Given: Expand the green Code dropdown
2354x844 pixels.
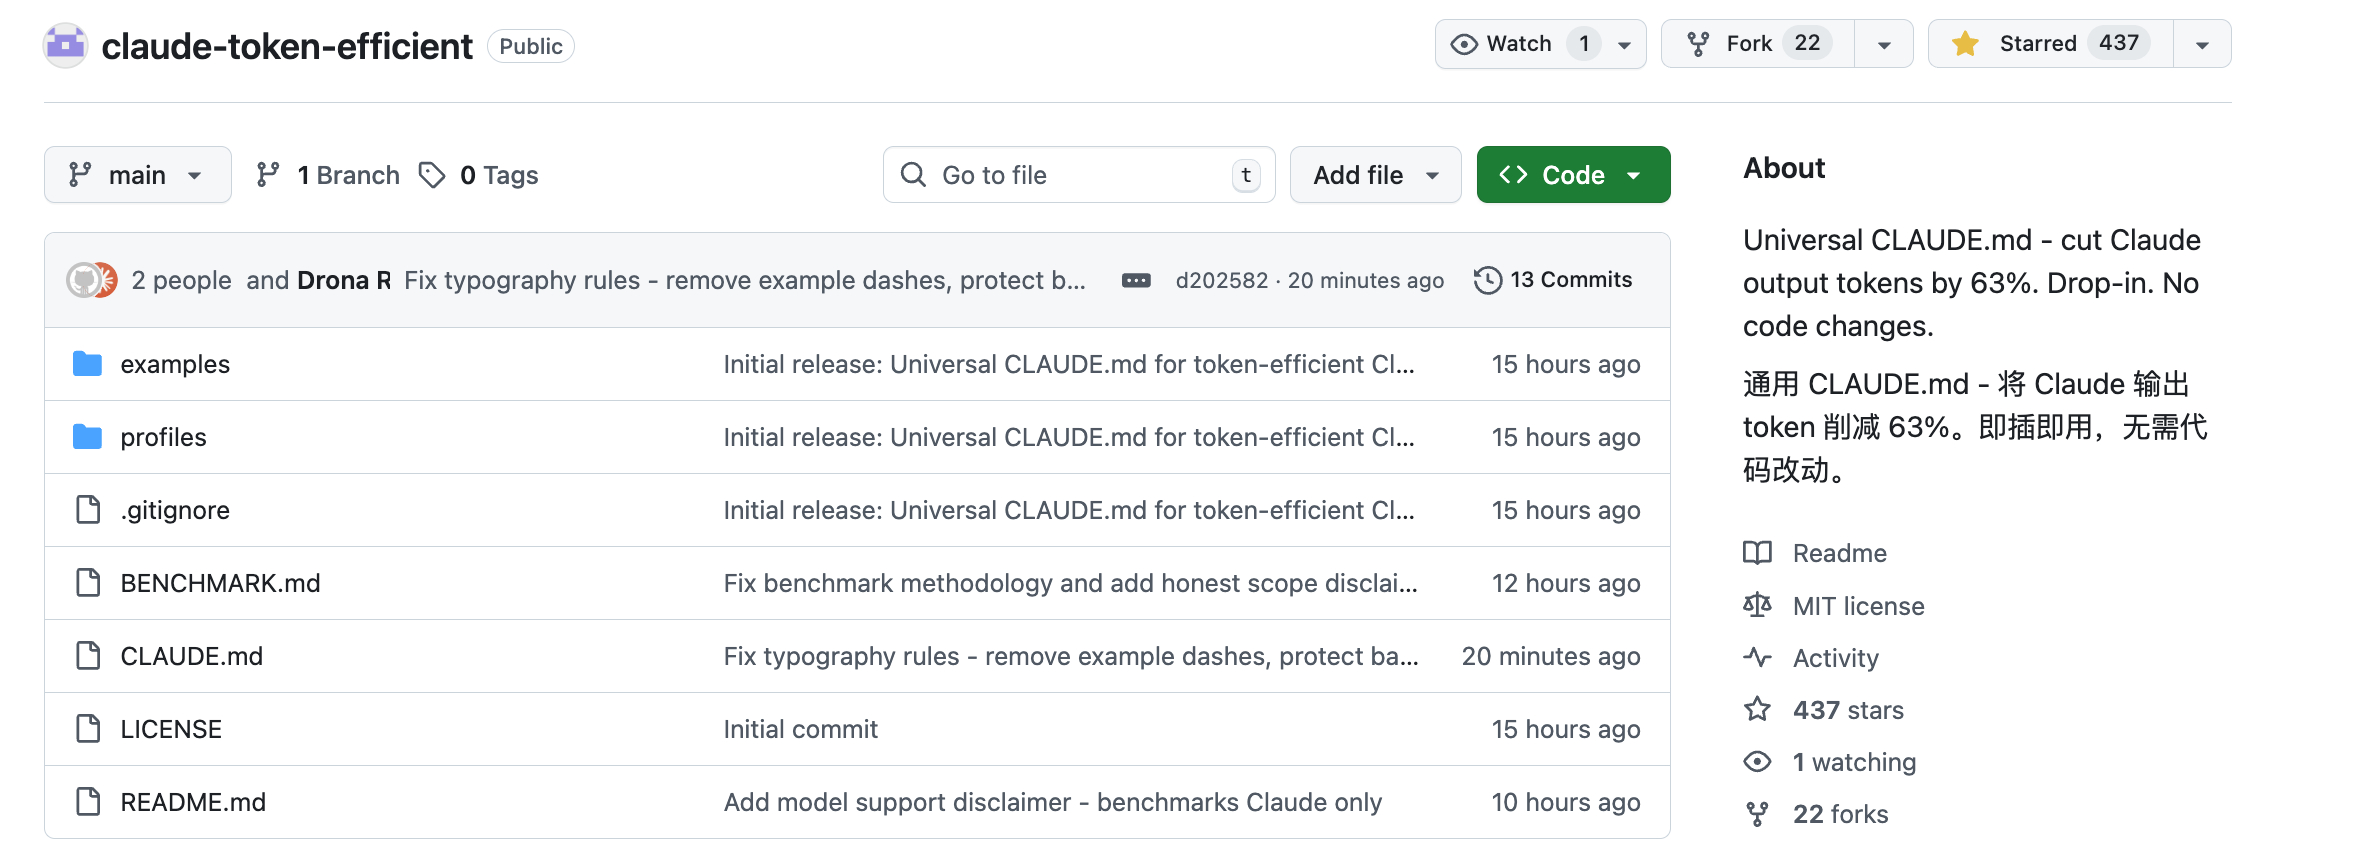Looking at the screenshot, I should [x=1572, y=175].
